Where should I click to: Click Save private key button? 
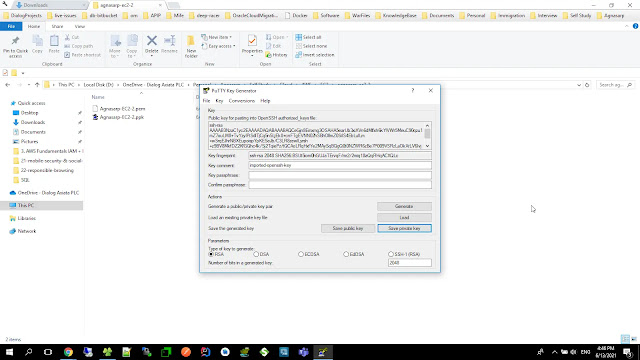[404, 229]
